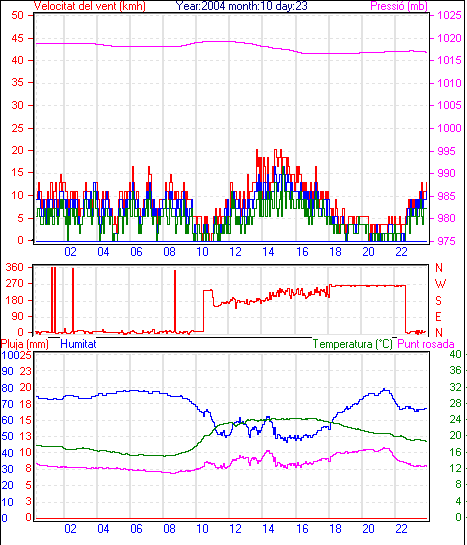The width and height of the screenshot is (467, 545).
Task: Click the S compass label beside the direction chart
Action: tap(439, 300)
